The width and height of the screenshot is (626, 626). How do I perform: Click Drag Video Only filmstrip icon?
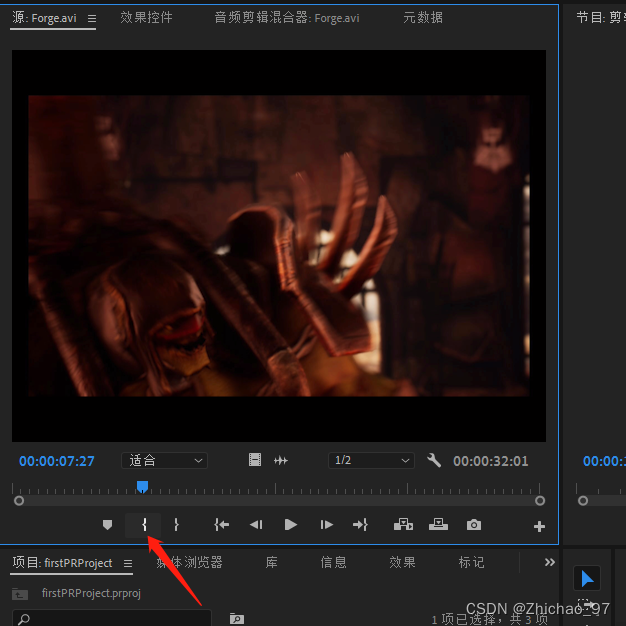(255, 460)
